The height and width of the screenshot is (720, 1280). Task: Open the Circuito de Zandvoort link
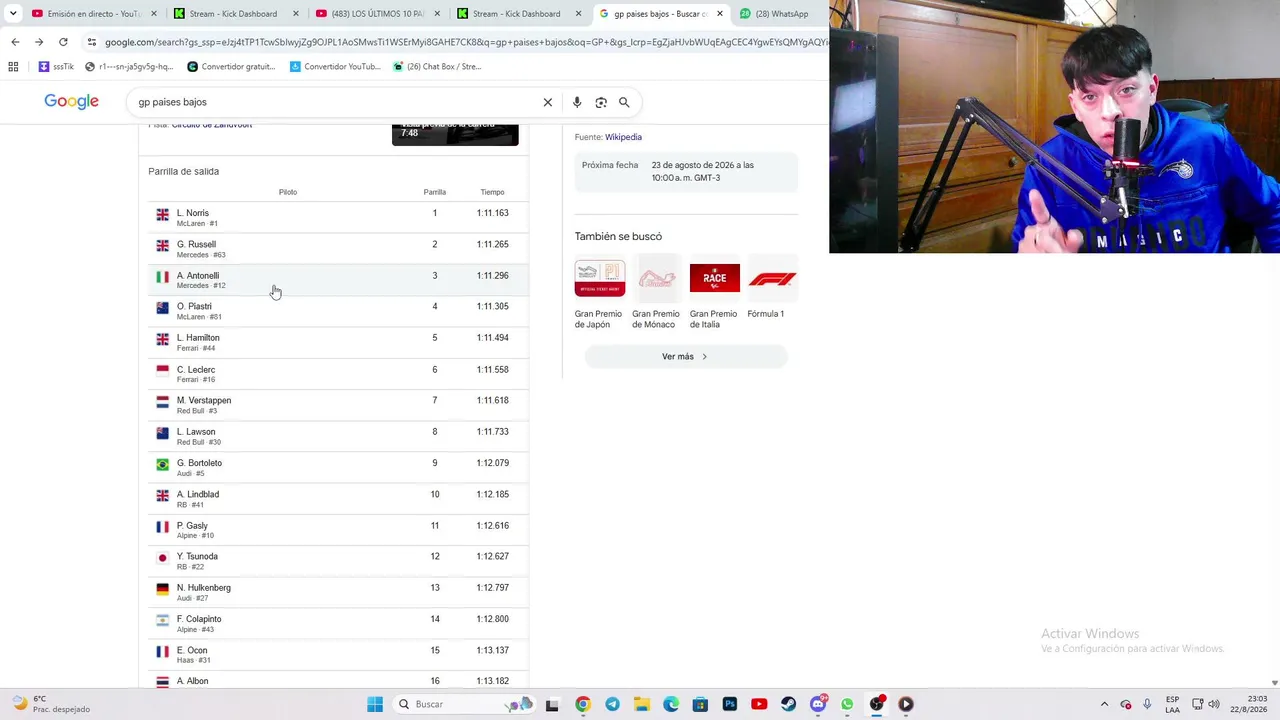click(x=211, y=125)
